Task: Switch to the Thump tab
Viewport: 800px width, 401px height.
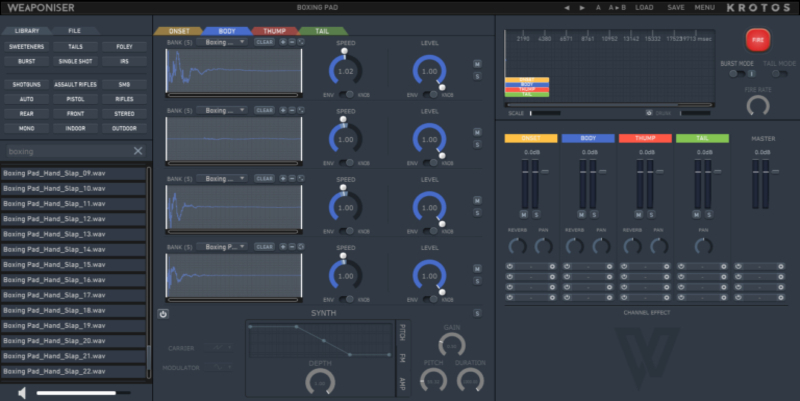Action: [x=274, y=31]
